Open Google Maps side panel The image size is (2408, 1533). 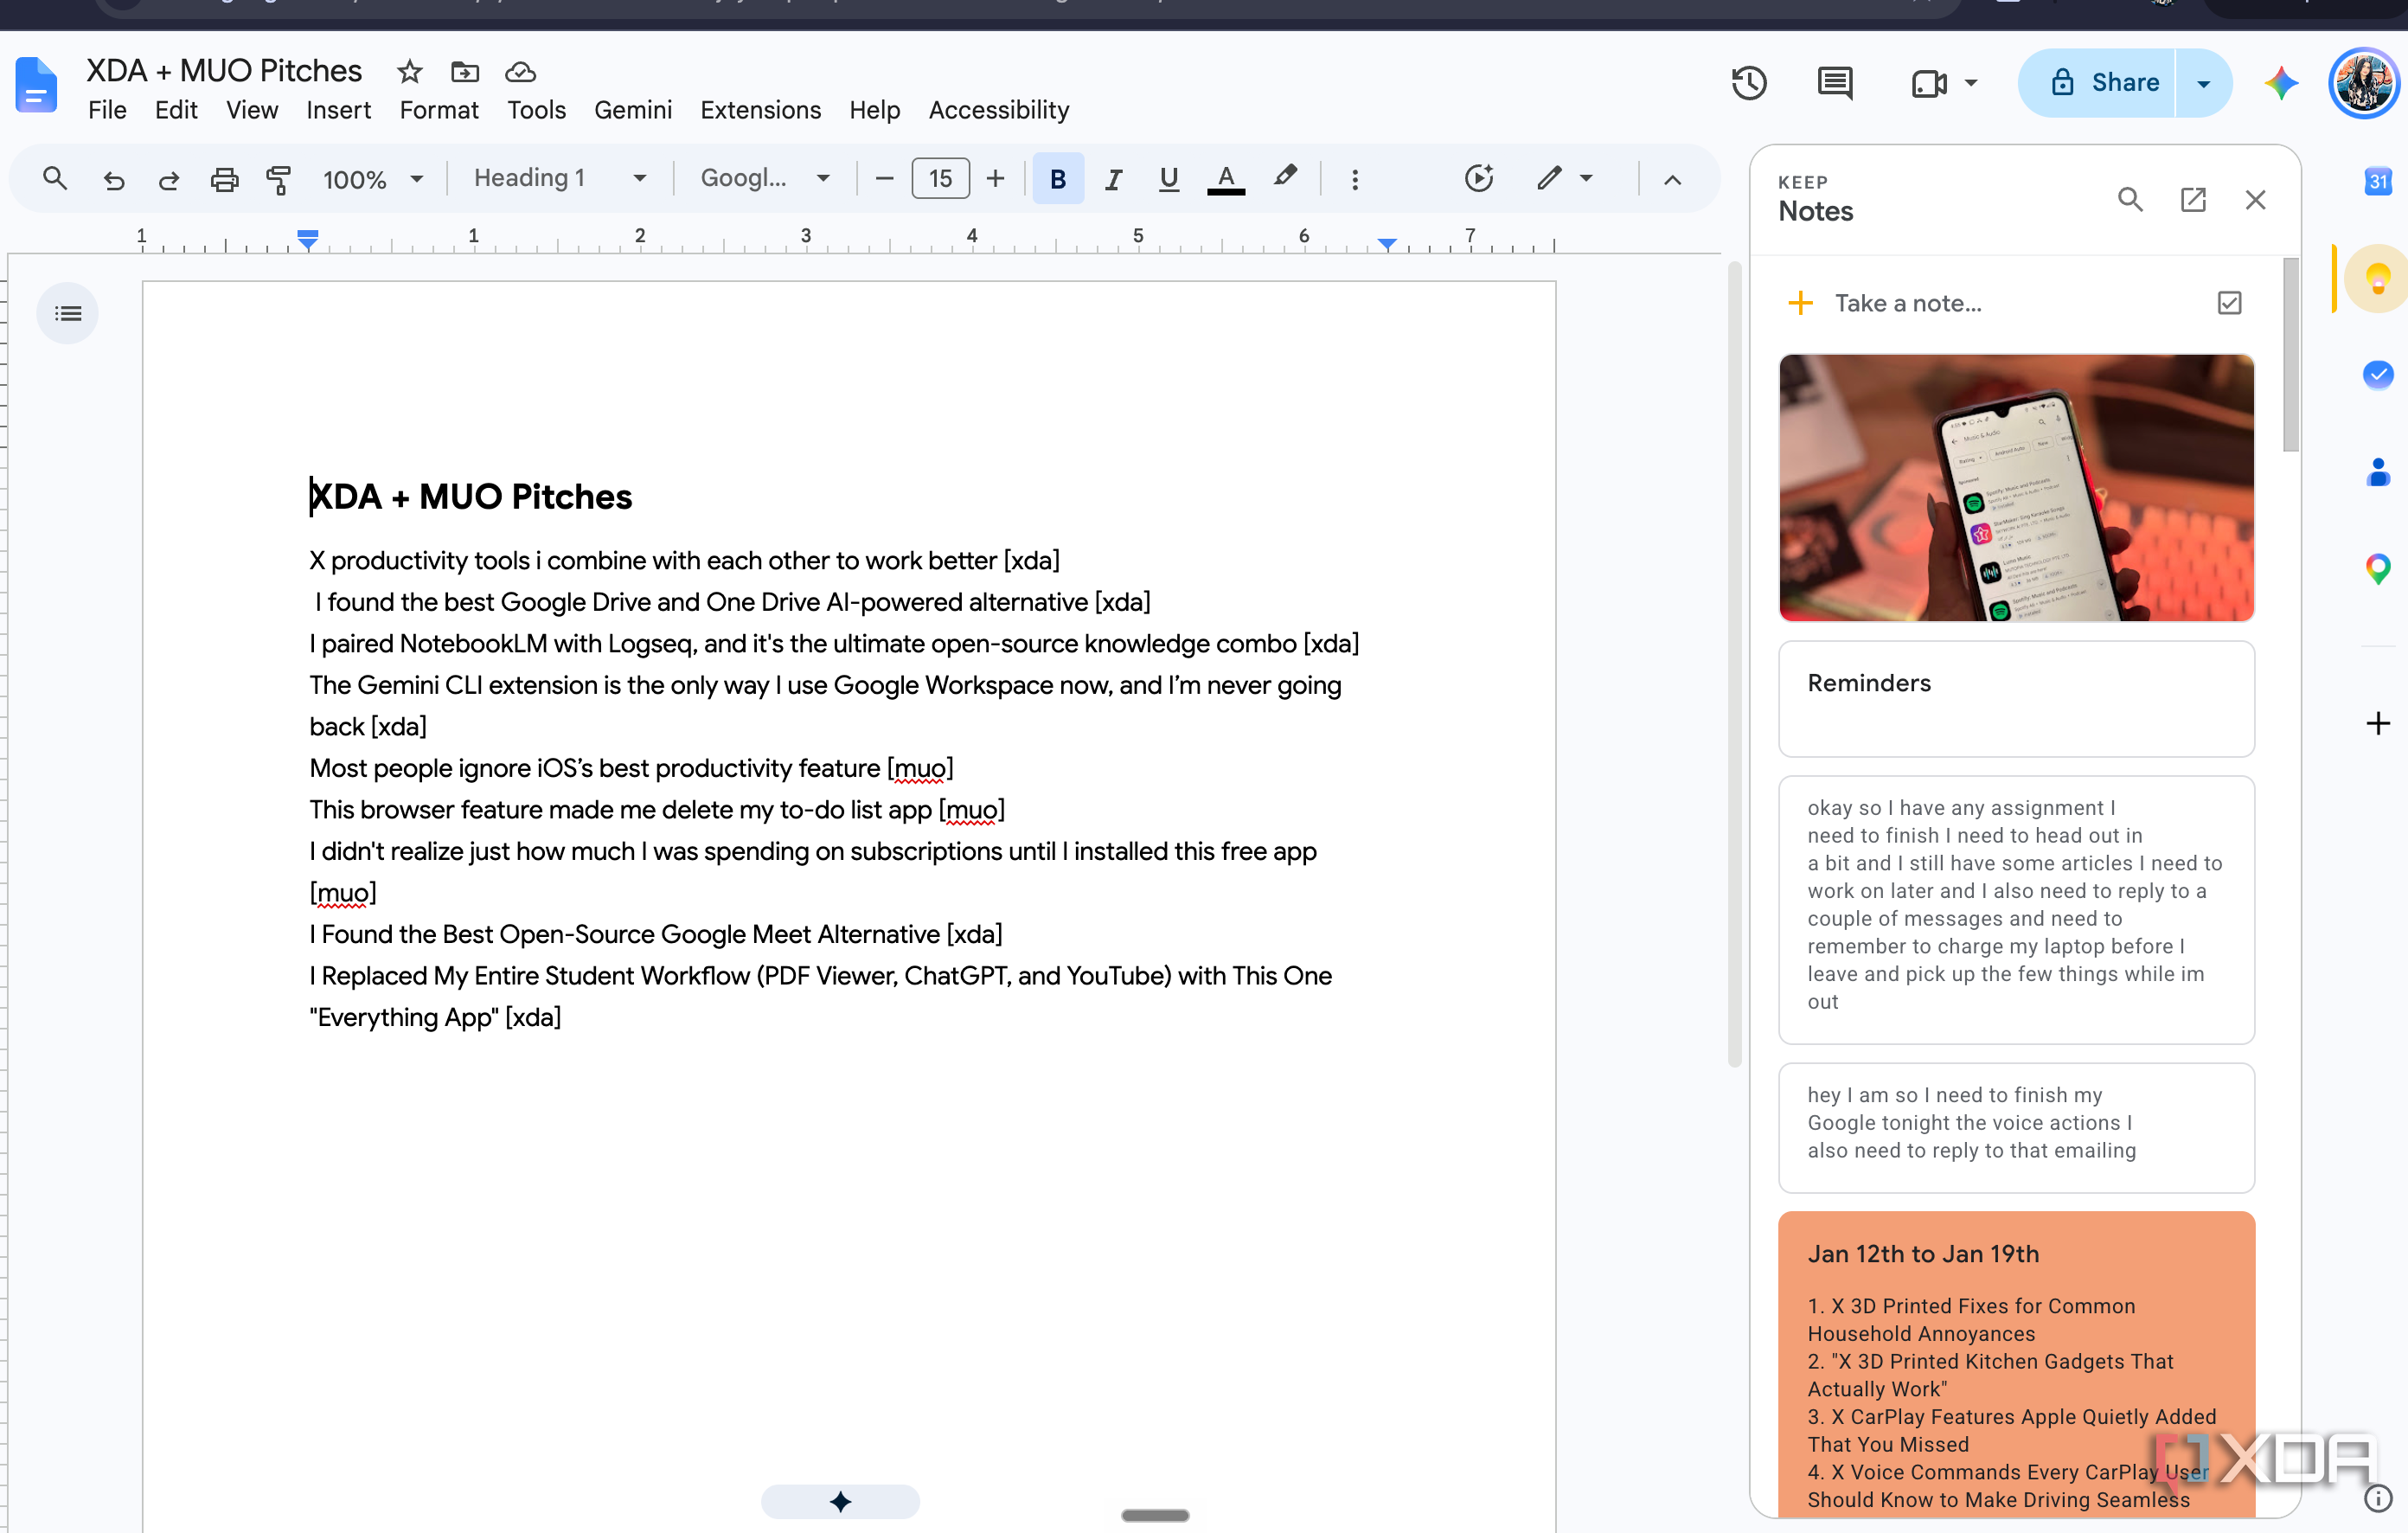click(2377, 569)
